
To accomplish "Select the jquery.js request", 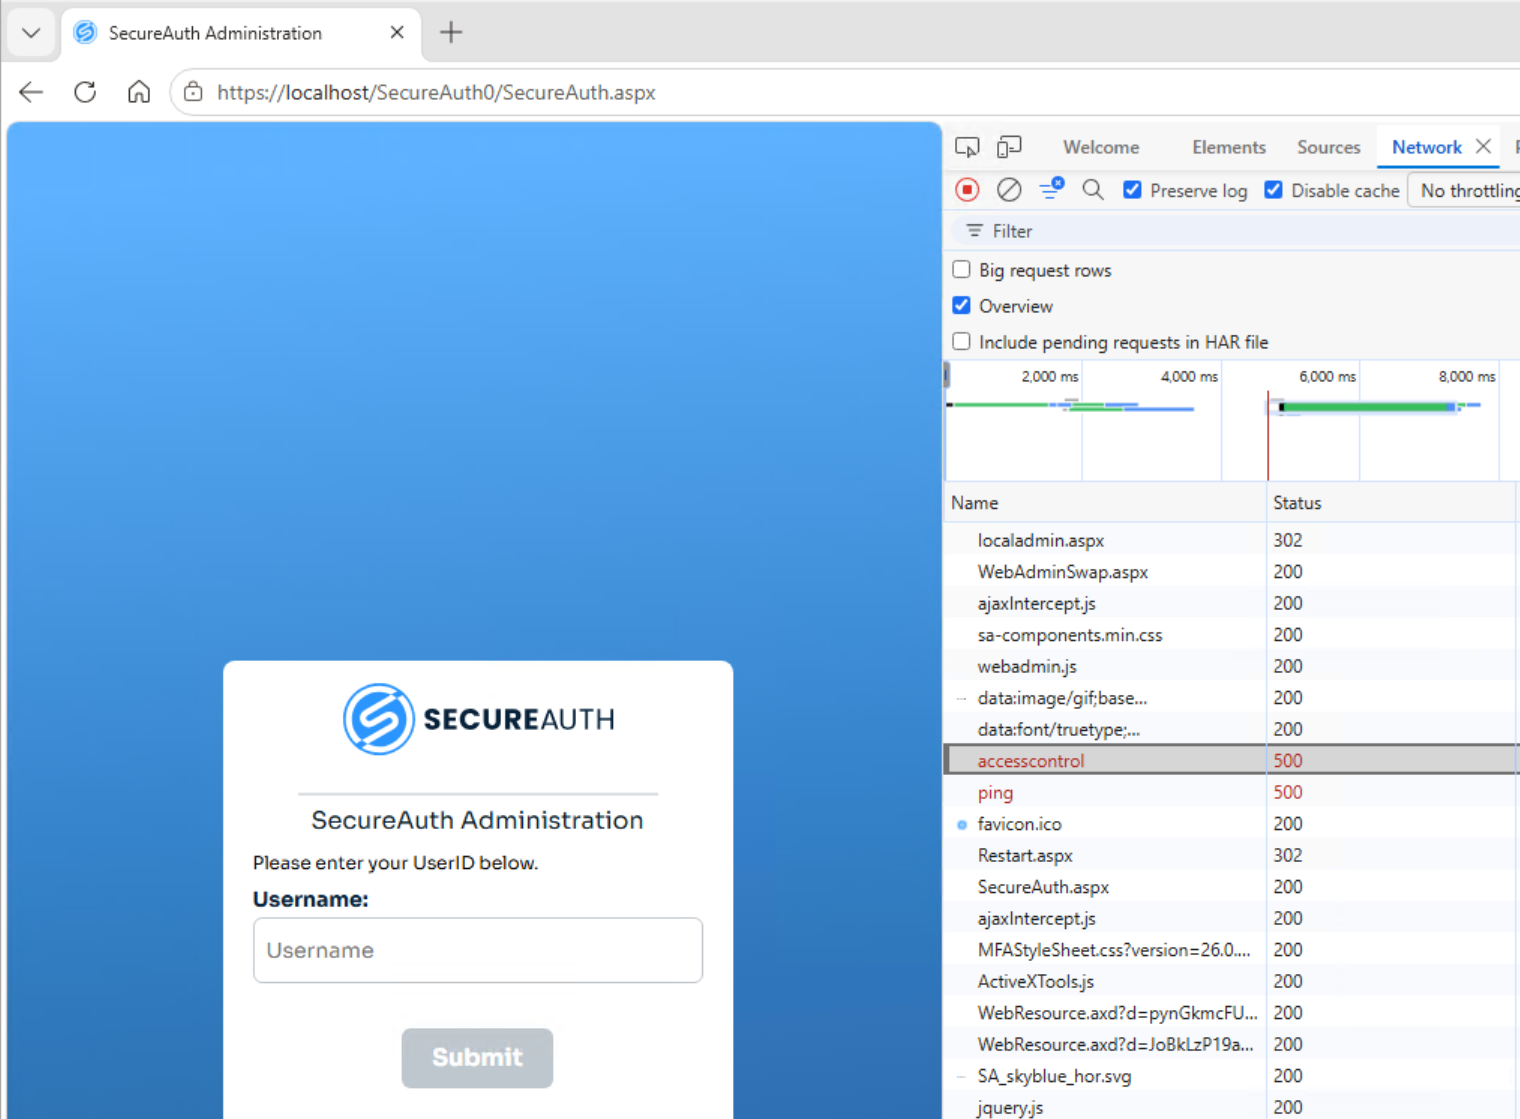I will point(1010,1107).
